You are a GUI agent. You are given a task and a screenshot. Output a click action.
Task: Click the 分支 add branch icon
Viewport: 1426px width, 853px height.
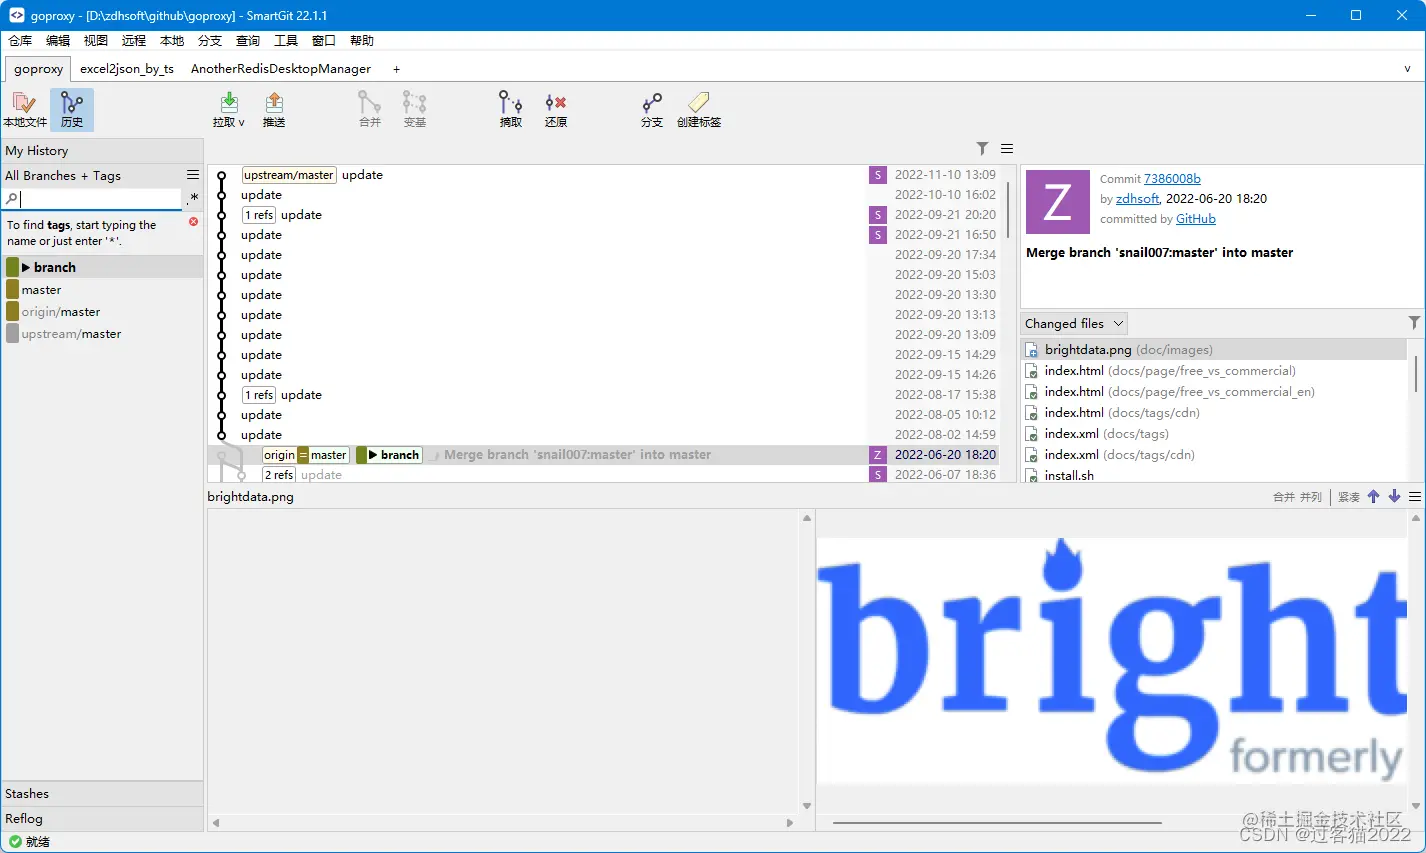click(x=652, y=103)
